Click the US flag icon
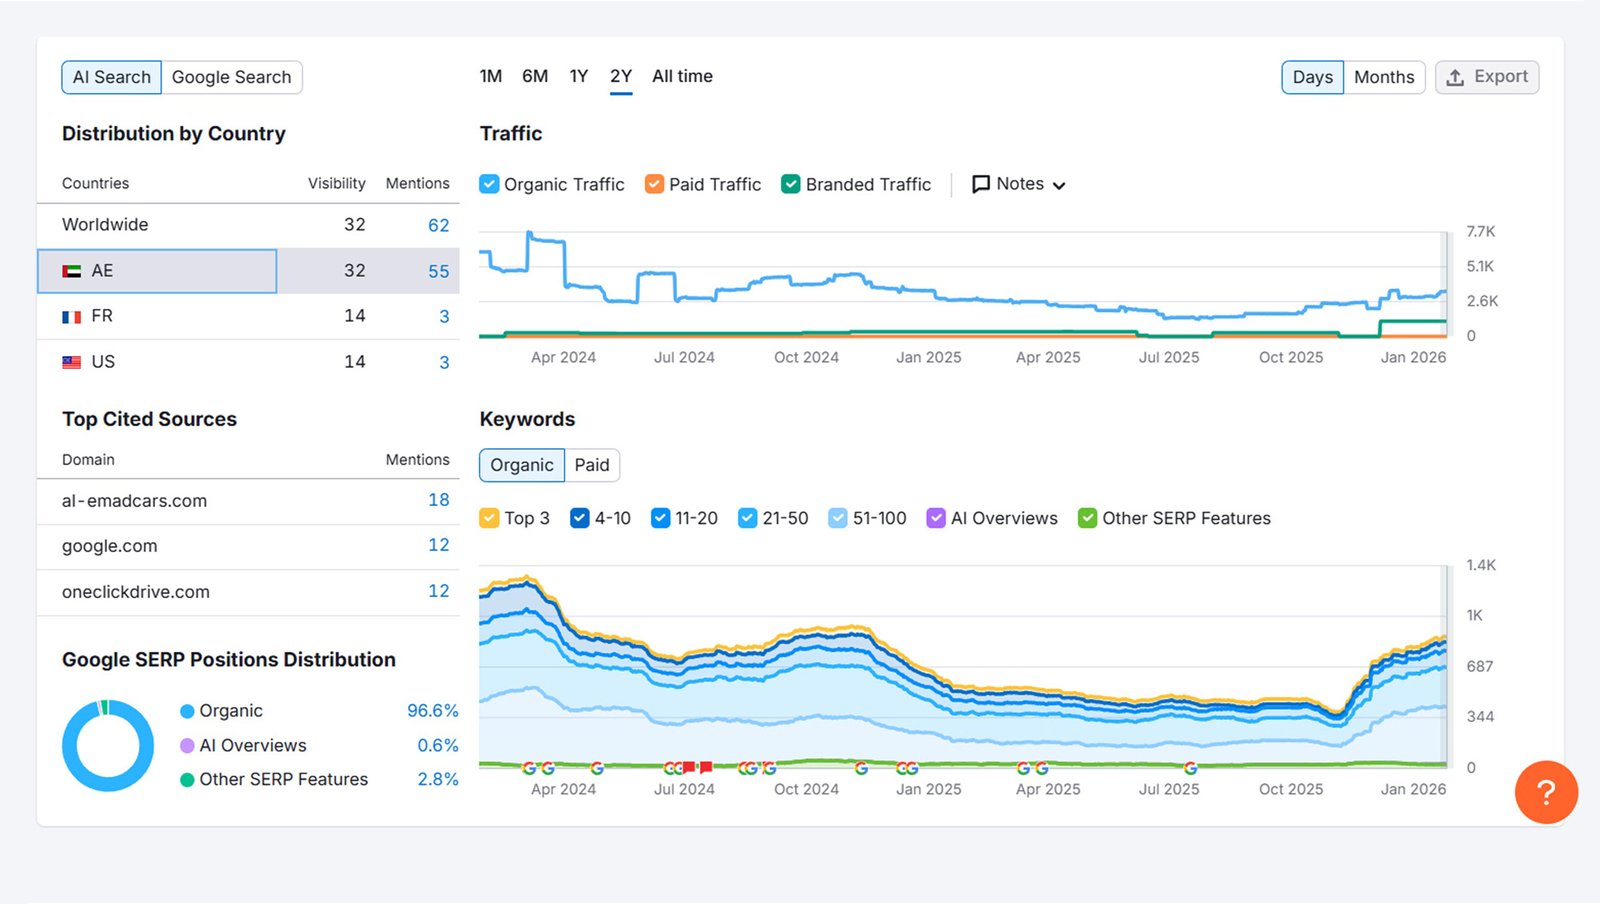This screenshot has height=904, width=1600. tap(71, 361)
